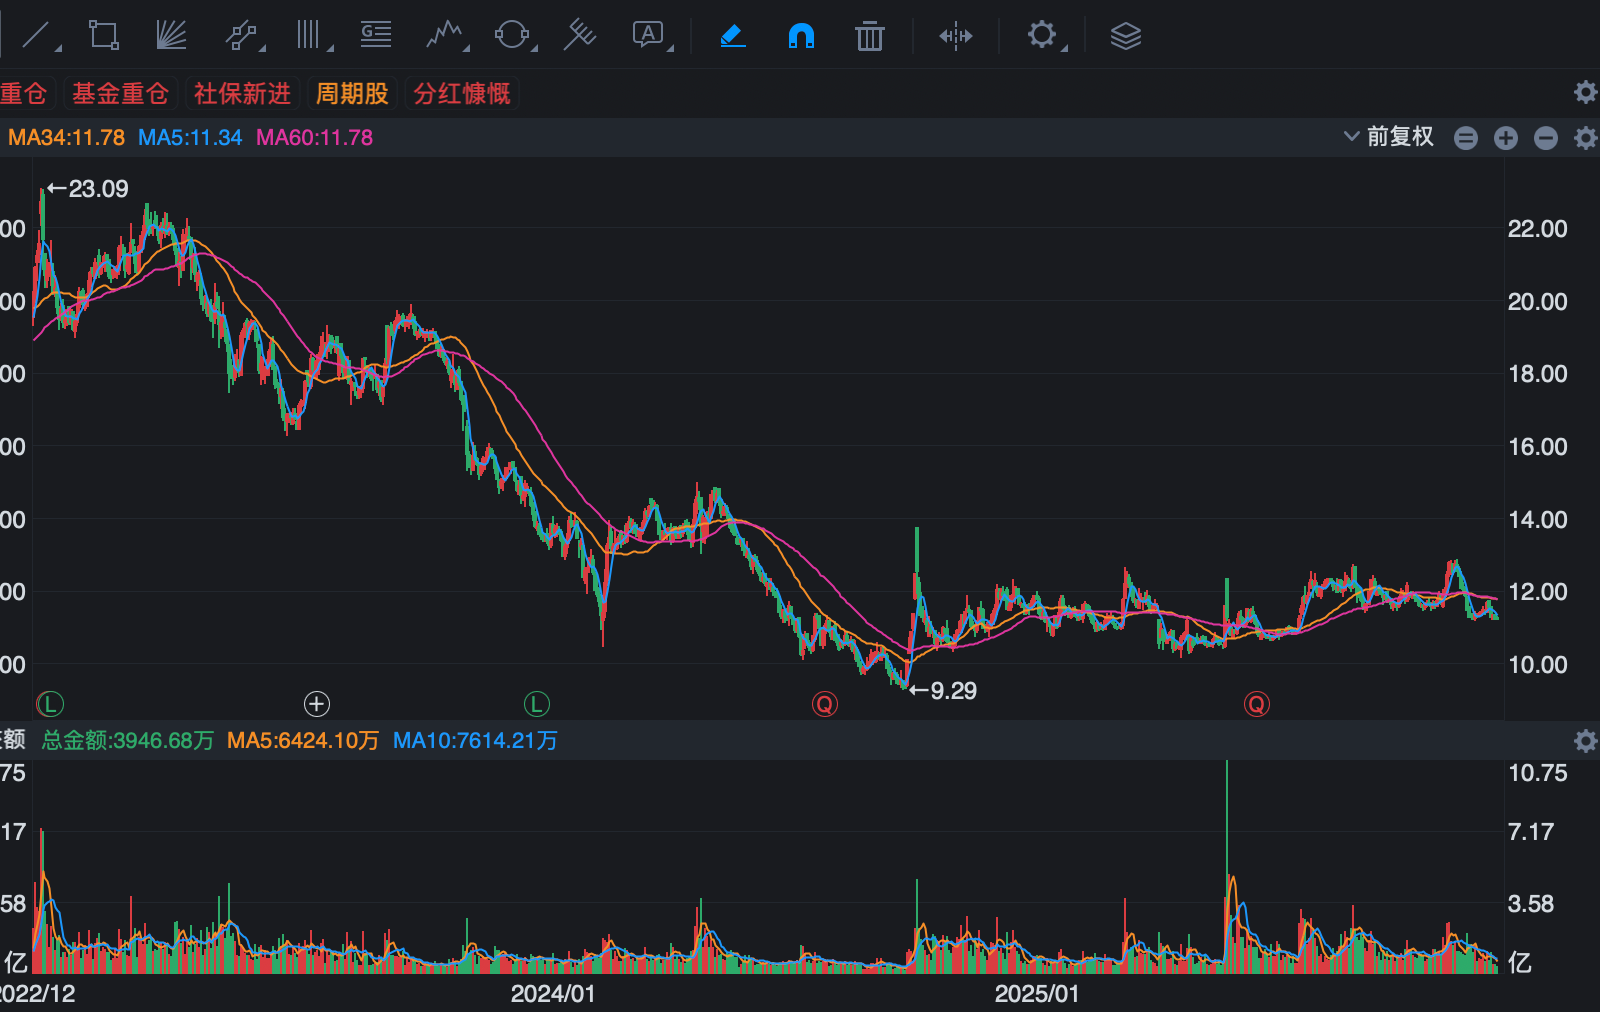
Task: Toggle MA5 line via its label
Action: (191, 137)
